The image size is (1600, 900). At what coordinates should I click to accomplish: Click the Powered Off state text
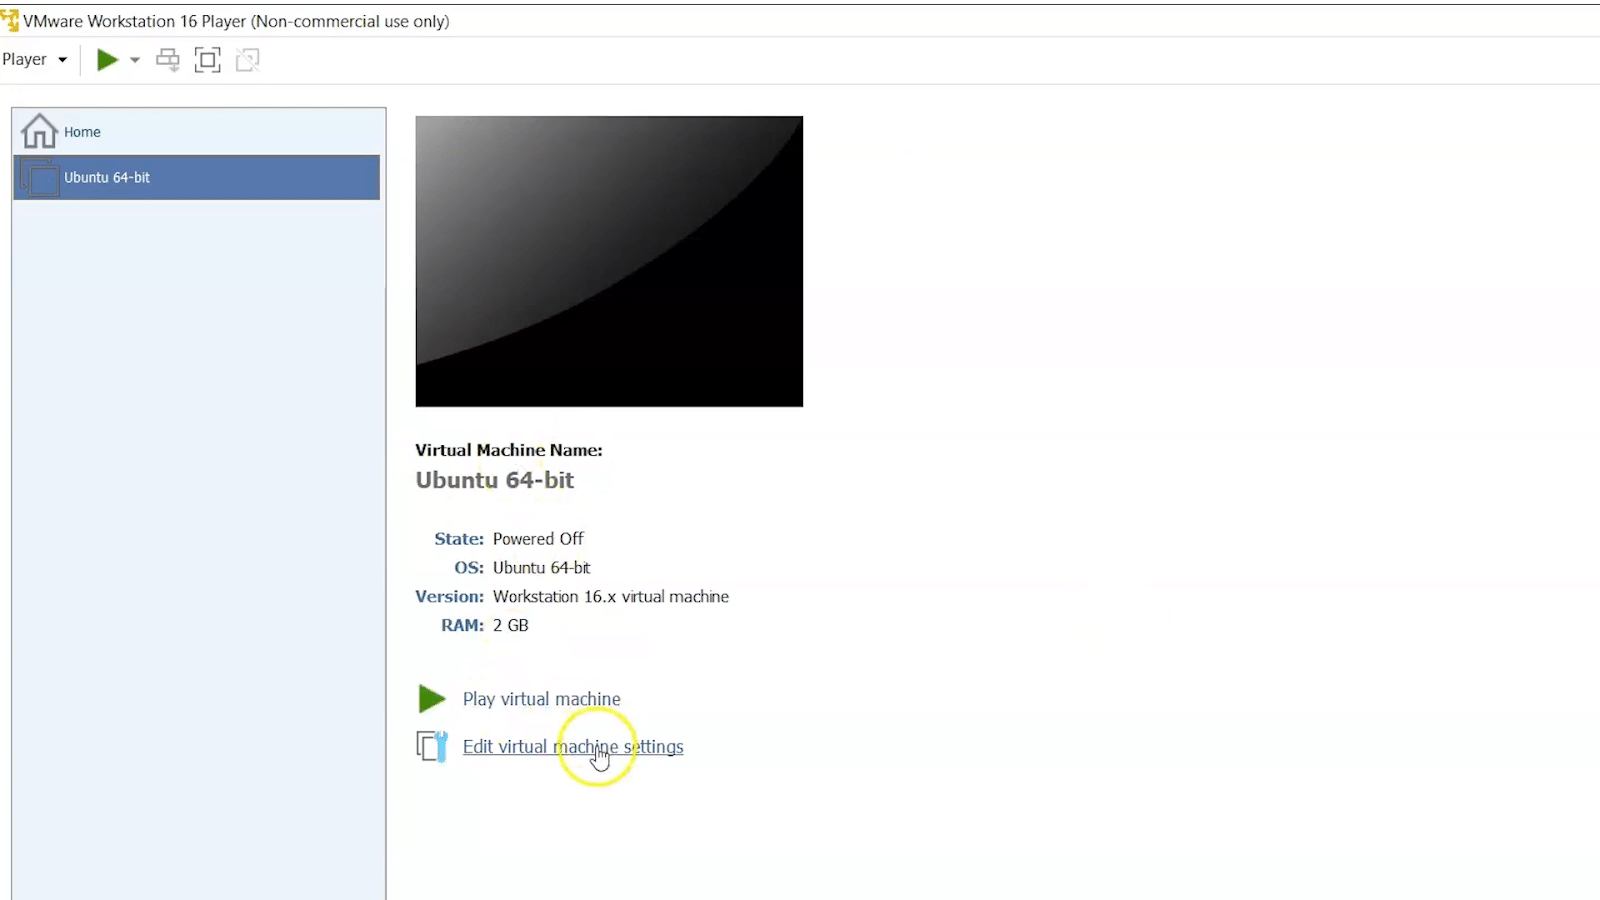coord(538,539)
